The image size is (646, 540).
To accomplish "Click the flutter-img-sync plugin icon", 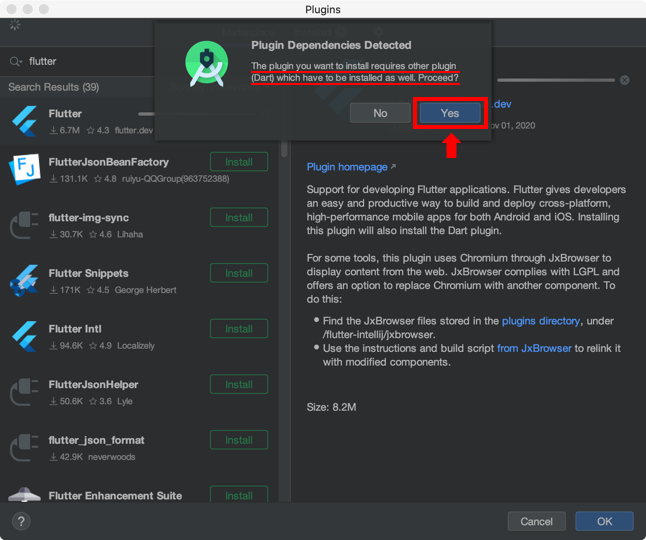I will [25, 225].
